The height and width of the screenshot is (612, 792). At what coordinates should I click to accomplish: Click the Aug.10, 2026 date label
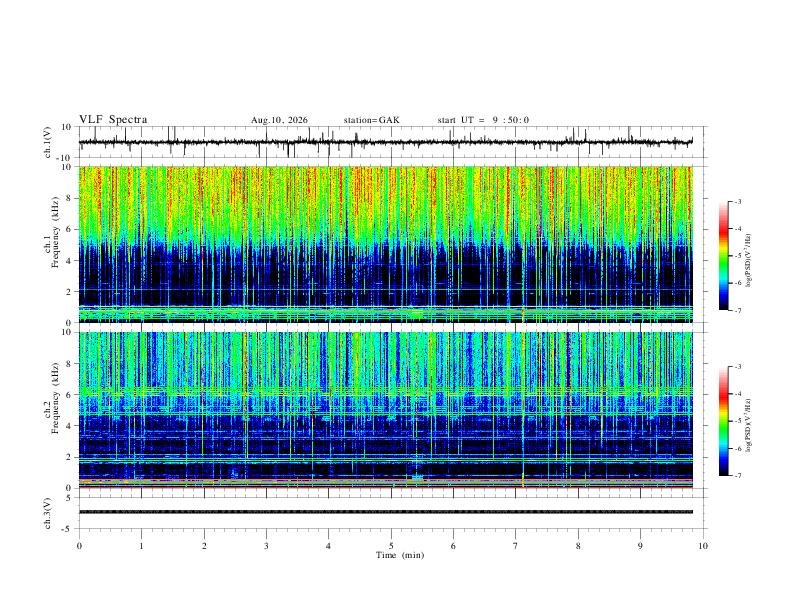[279, 120]
